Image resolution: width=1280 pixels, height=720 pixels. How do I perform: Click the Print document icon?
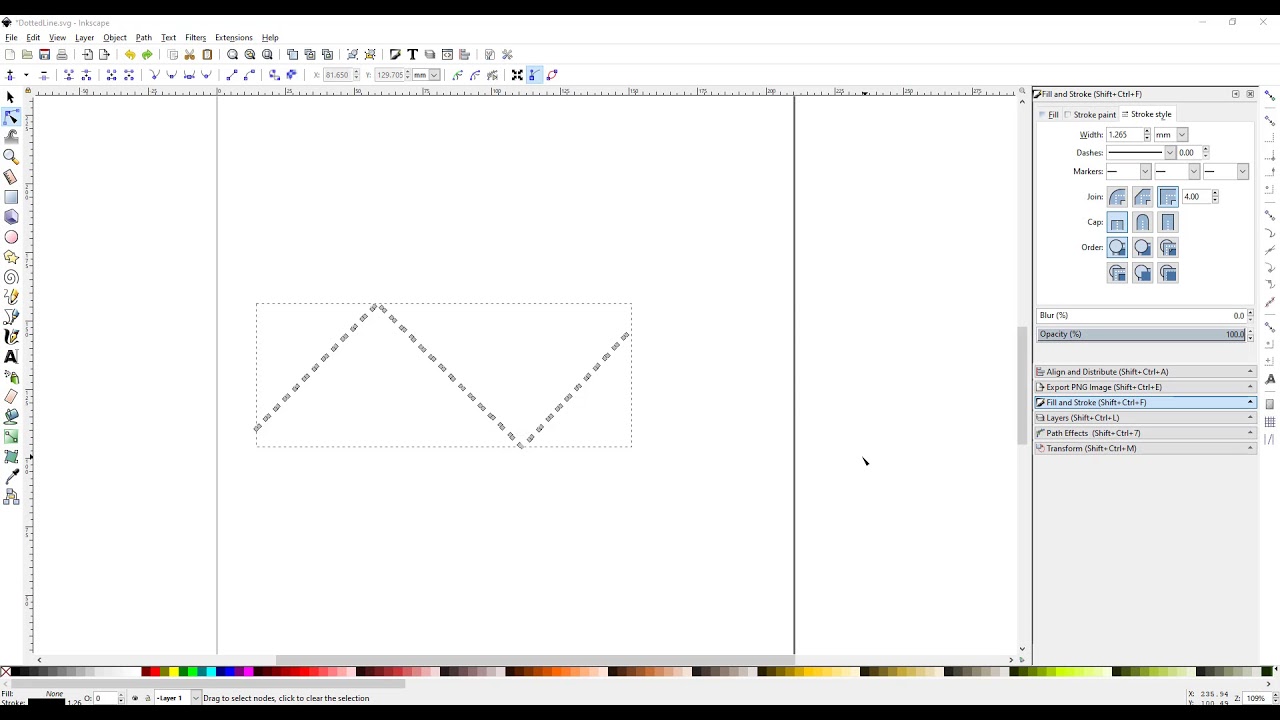(62, 55)
